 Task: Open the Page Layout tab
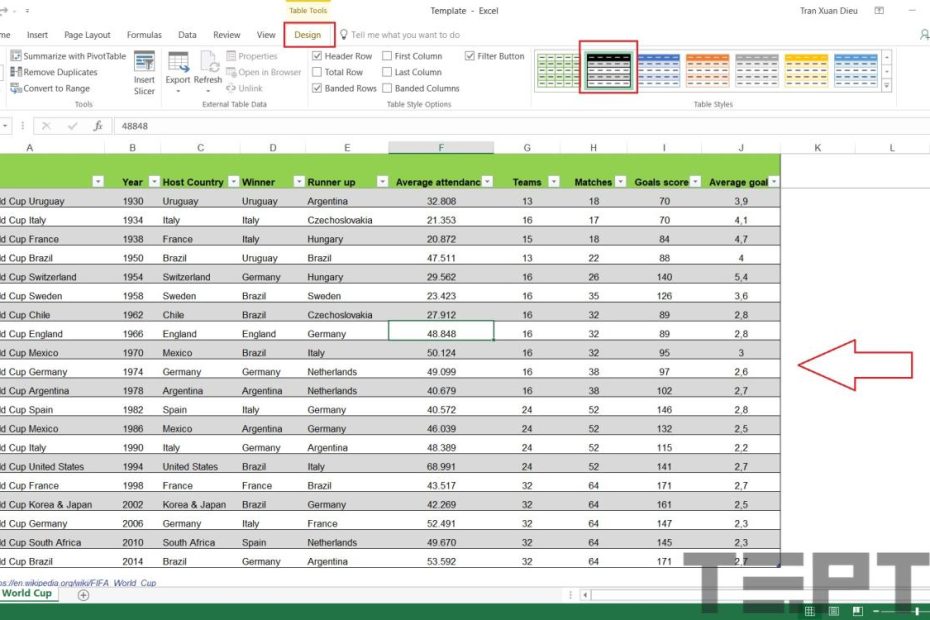pyautogui.click(x=87, y=35)
